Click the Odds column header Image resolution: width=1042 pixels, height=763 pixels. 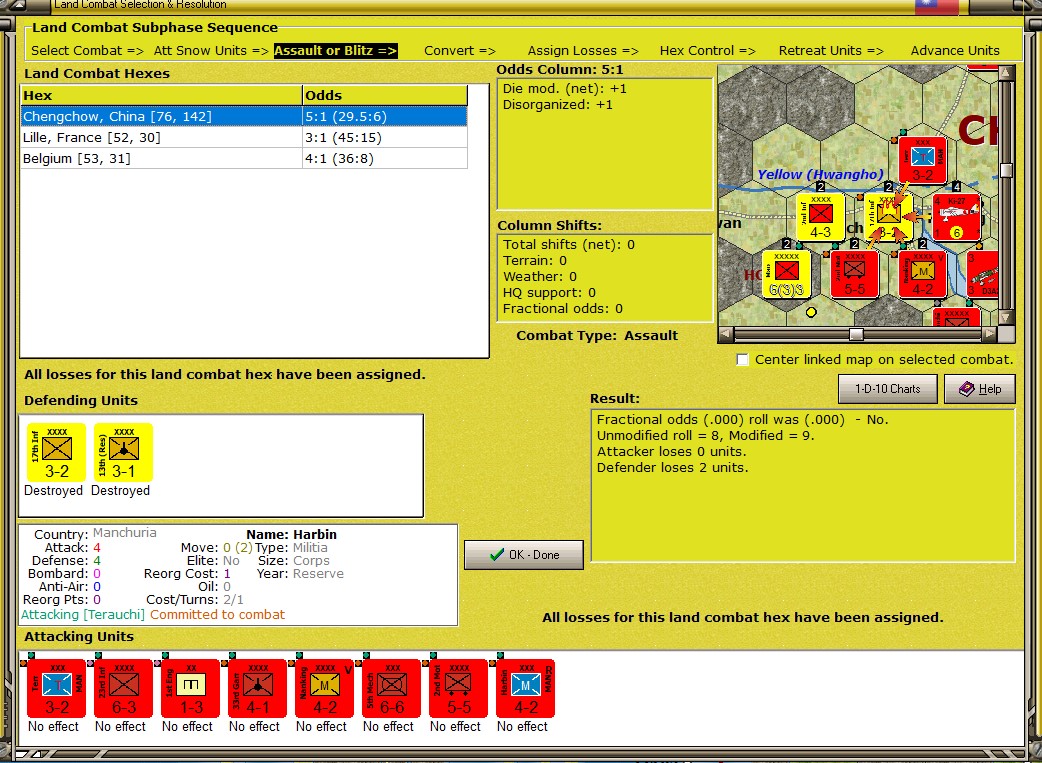tap(385, 95)
